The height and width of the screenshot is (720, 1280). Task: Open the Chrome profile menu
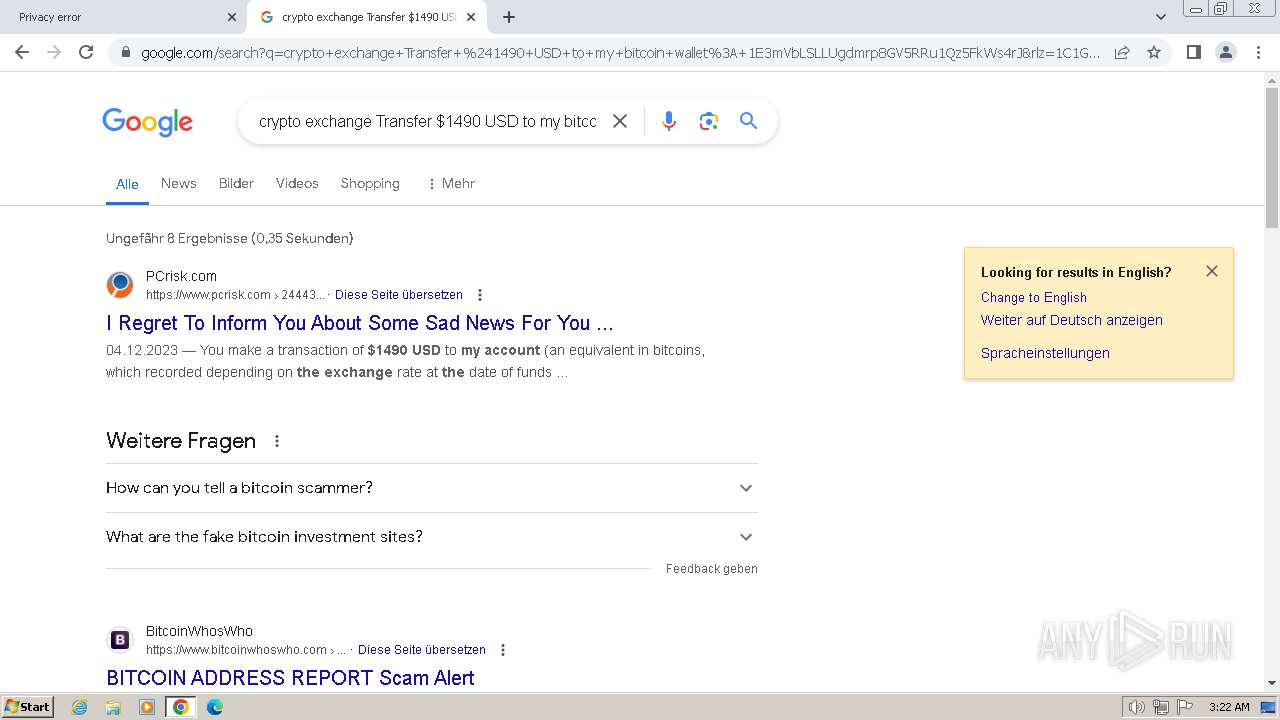click(1226, 52)
